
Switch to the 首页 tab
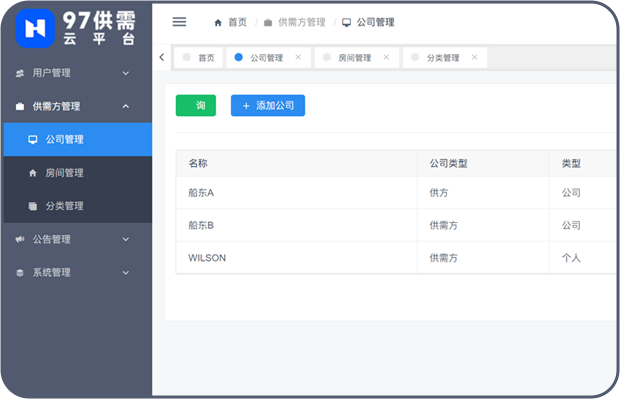[x=198, y=58]
